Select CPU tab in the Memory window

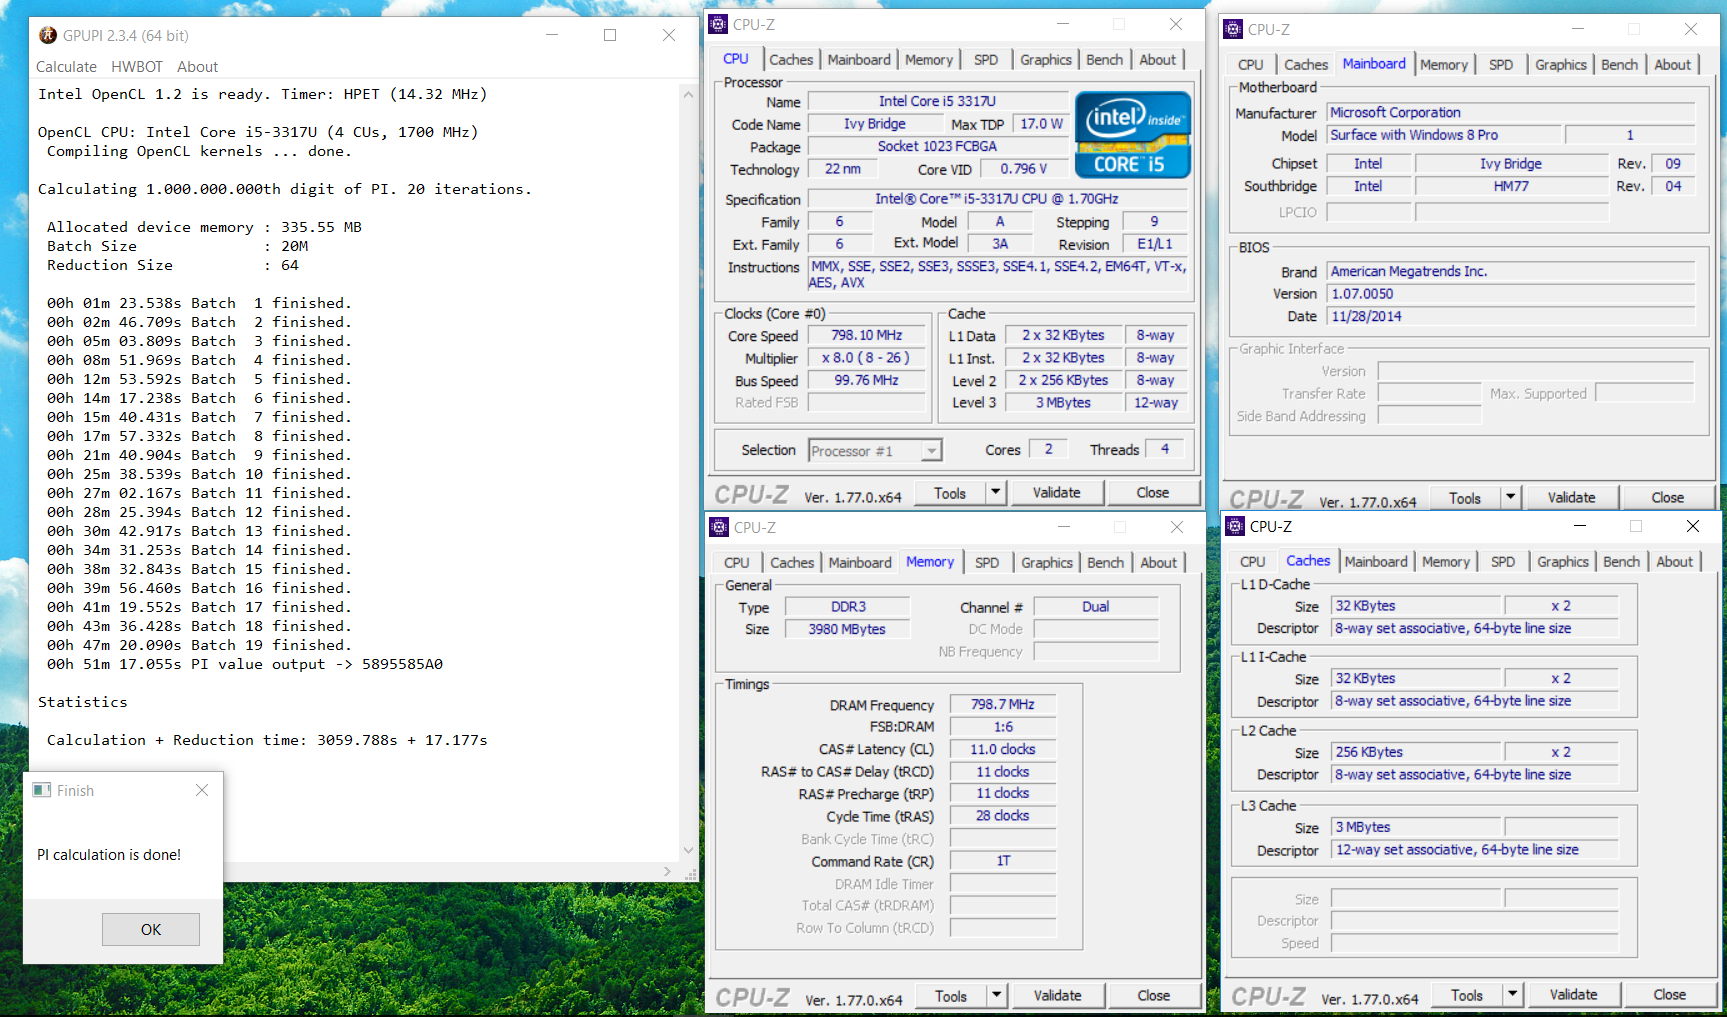click(737, 563)
